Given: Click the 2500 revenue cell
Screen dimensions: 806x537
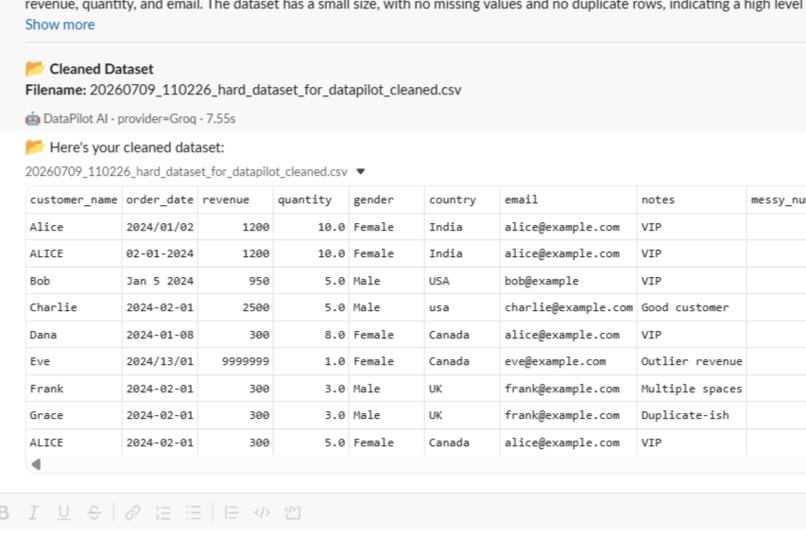Looking at the screenshot, I should pos(236,307).
